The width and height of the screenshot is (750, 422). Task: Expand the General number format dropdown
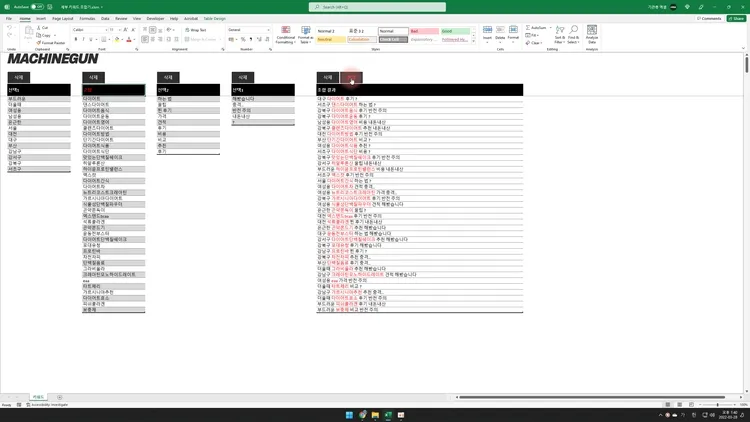click(268, 30)
